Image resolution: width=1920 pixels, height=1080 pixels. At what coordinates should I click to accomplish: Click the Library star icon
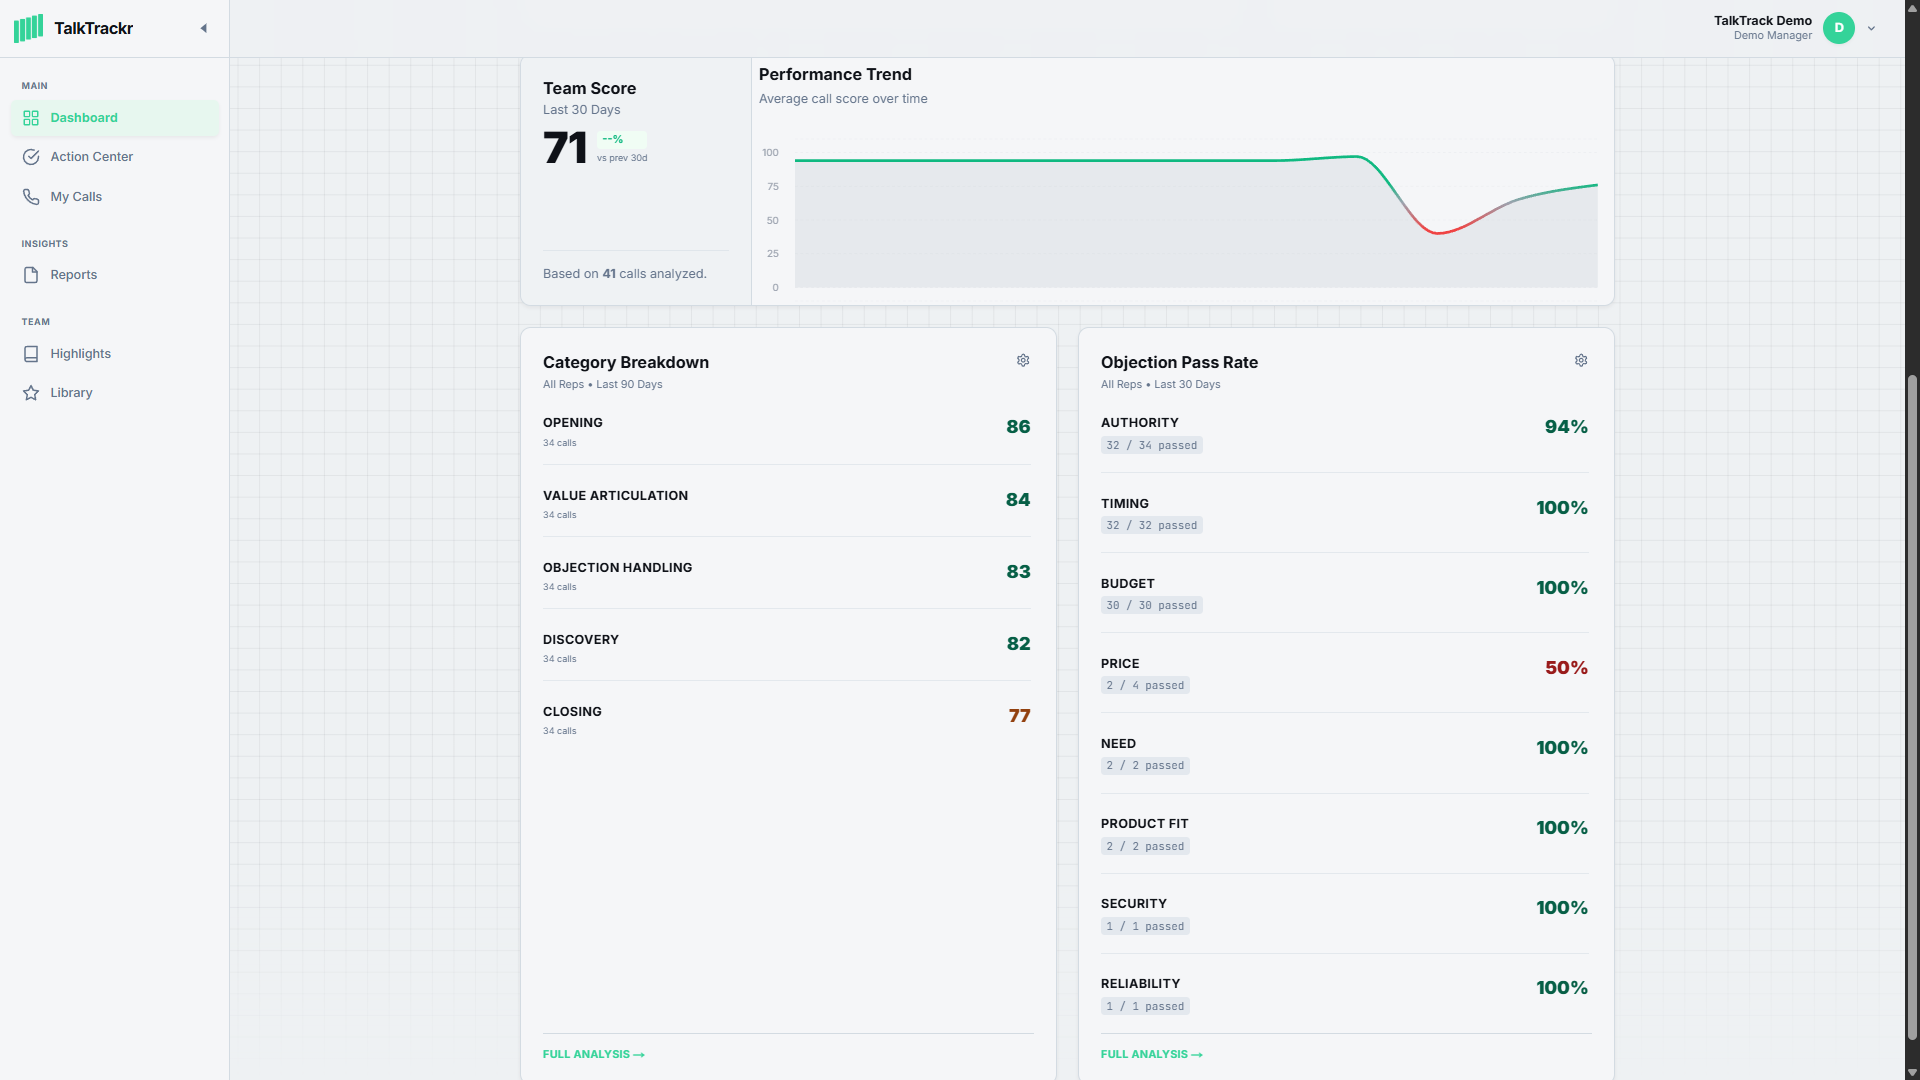(x=31, y=393)
